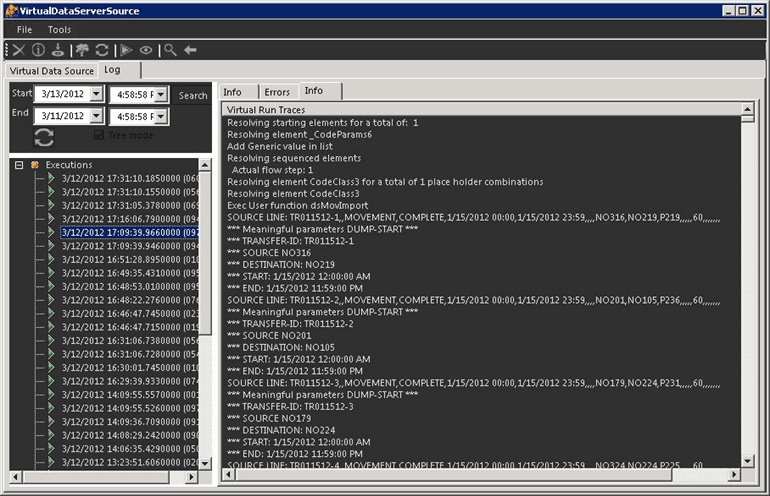
Task: Click the executions list horizontal scrollbar thumb
Action: tap(97, 476)
